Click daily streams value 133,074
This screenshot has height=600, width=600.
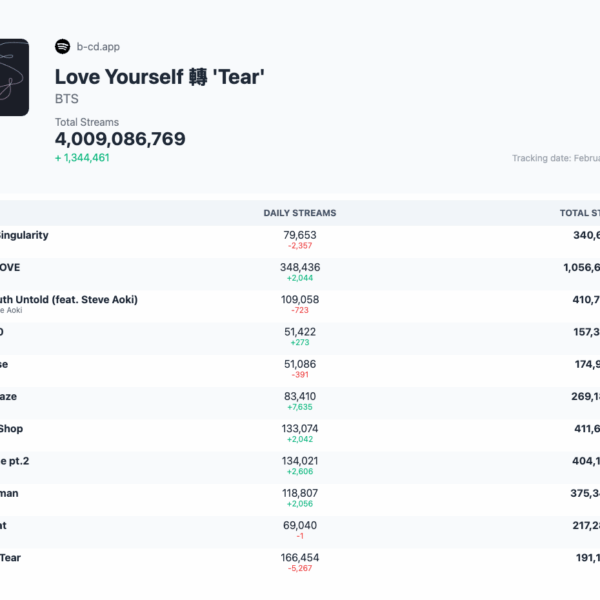pos(300,429)
